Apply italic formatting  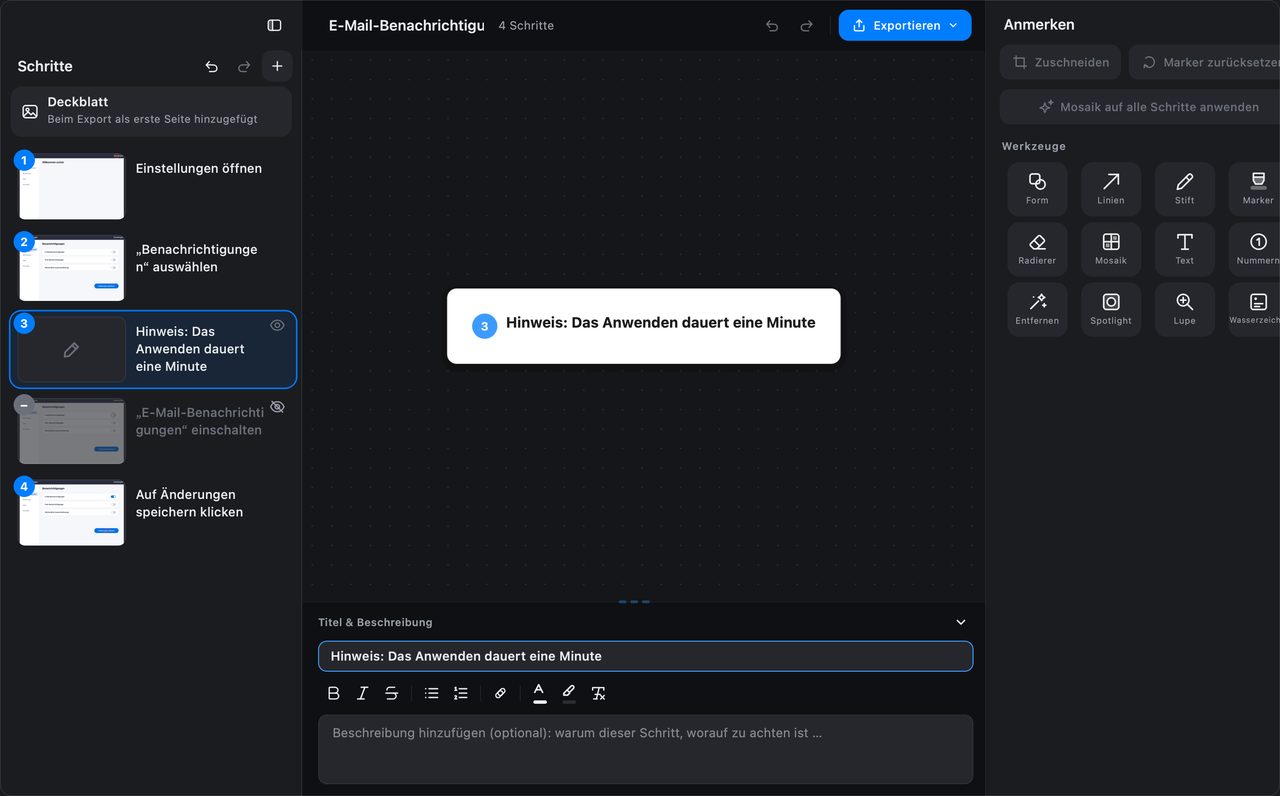(x=362, y=693)
